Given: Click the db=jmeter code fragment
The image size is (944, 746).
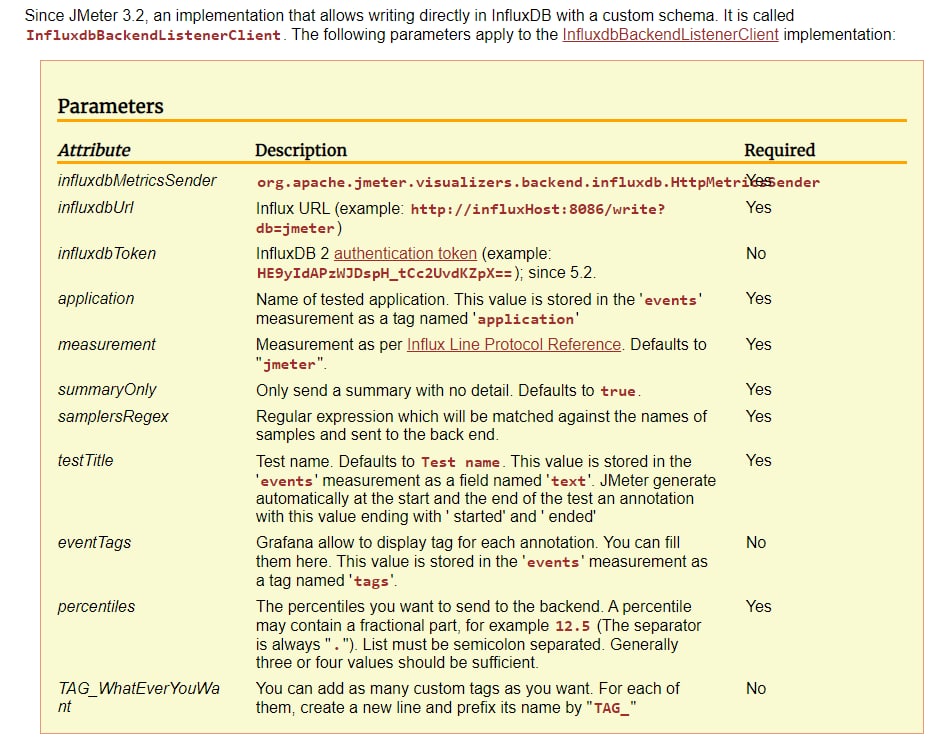Looking at the screenshot, I should tap(295, 229).
